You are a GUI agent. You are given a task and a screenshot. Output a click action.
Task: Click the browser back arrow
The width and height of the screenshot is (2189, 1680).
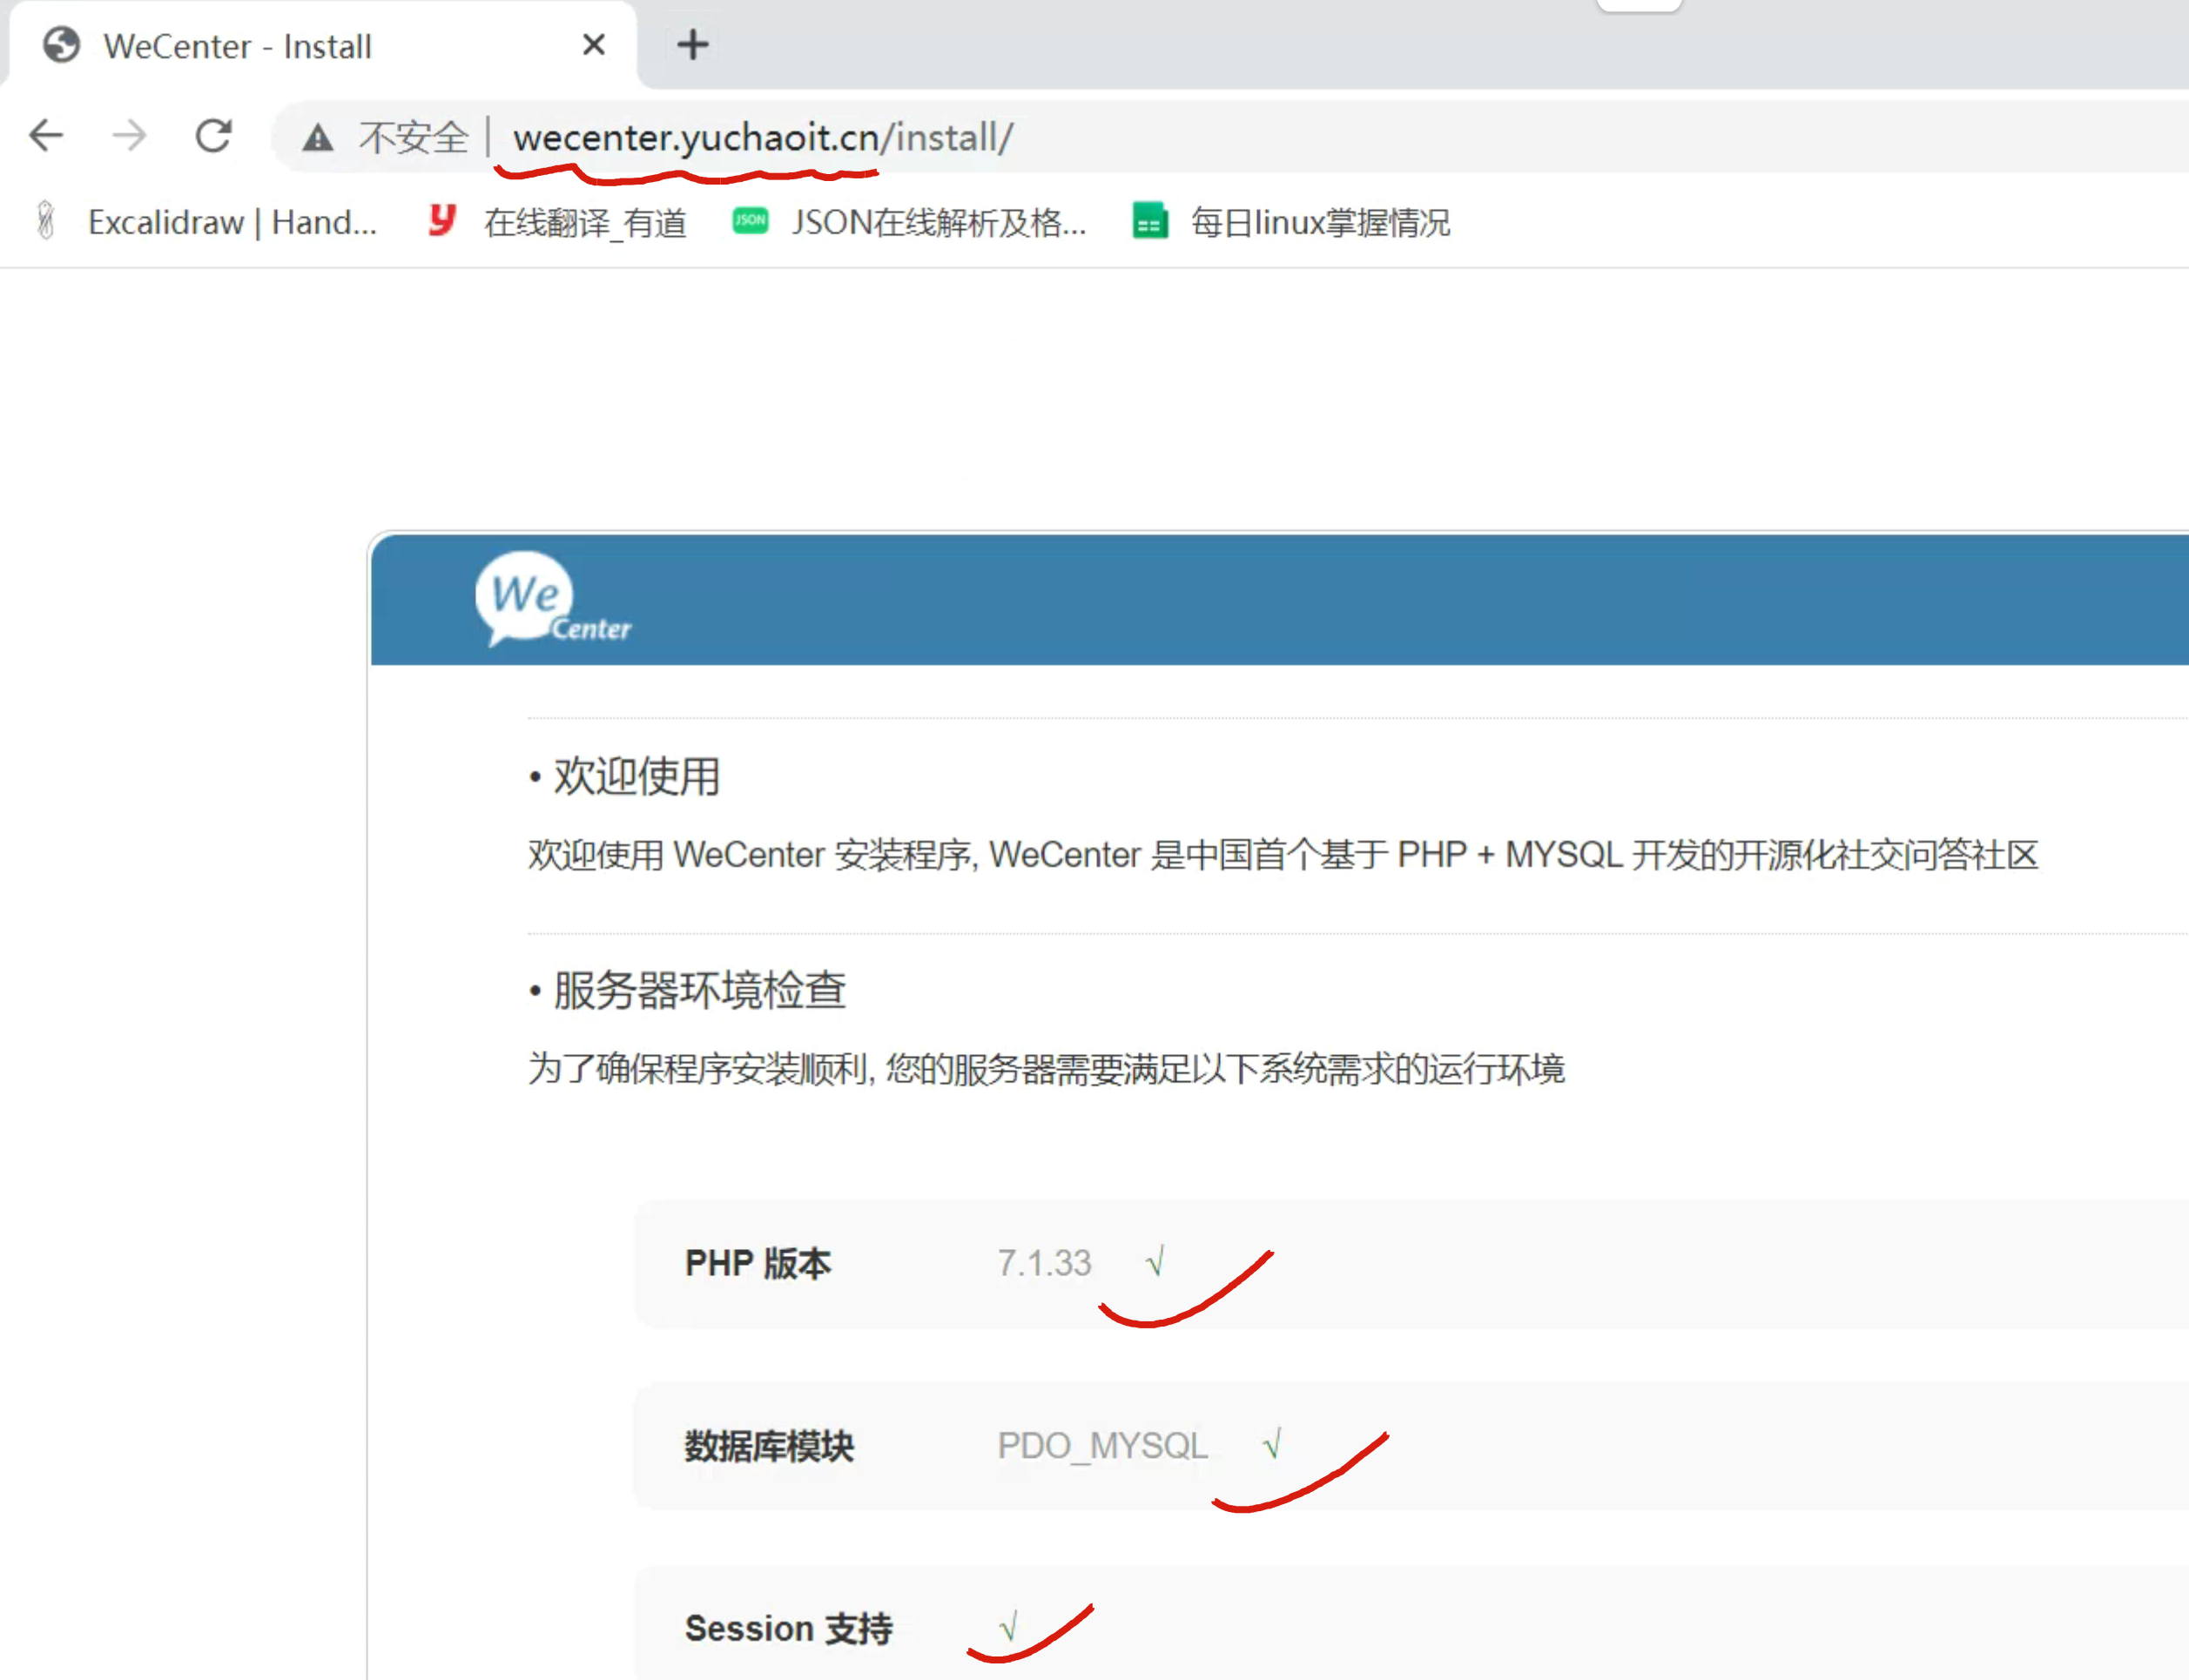46,135
